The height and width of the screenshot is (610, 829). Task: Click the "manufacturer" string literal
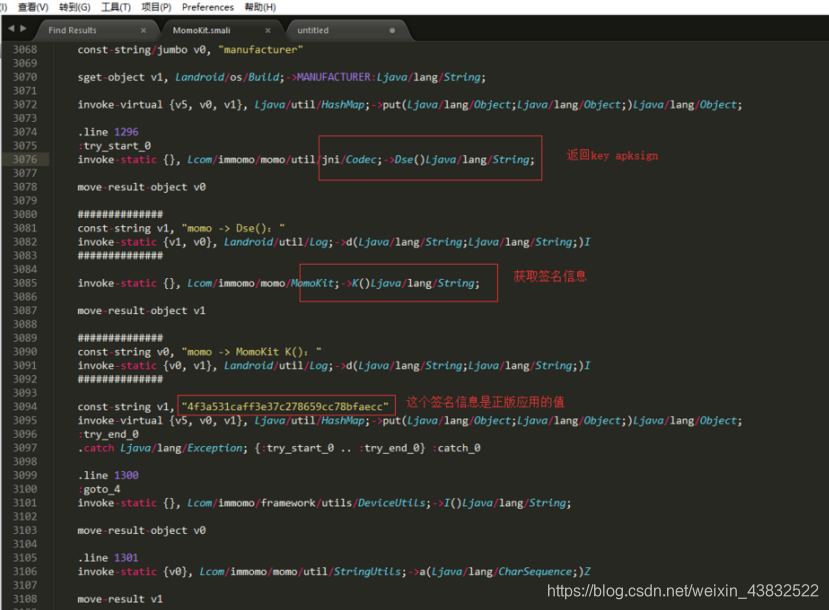[261, 50]
